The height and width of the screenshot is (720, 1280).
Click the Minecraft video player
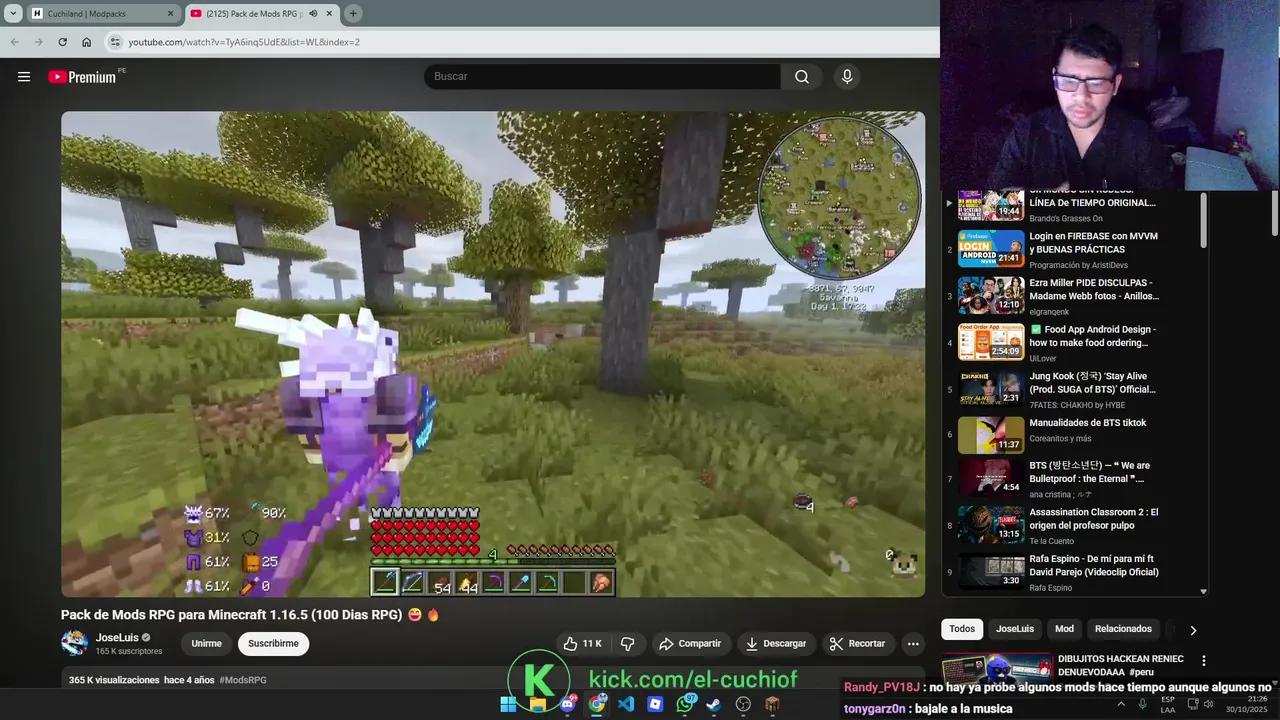click(x=493, y=354)
